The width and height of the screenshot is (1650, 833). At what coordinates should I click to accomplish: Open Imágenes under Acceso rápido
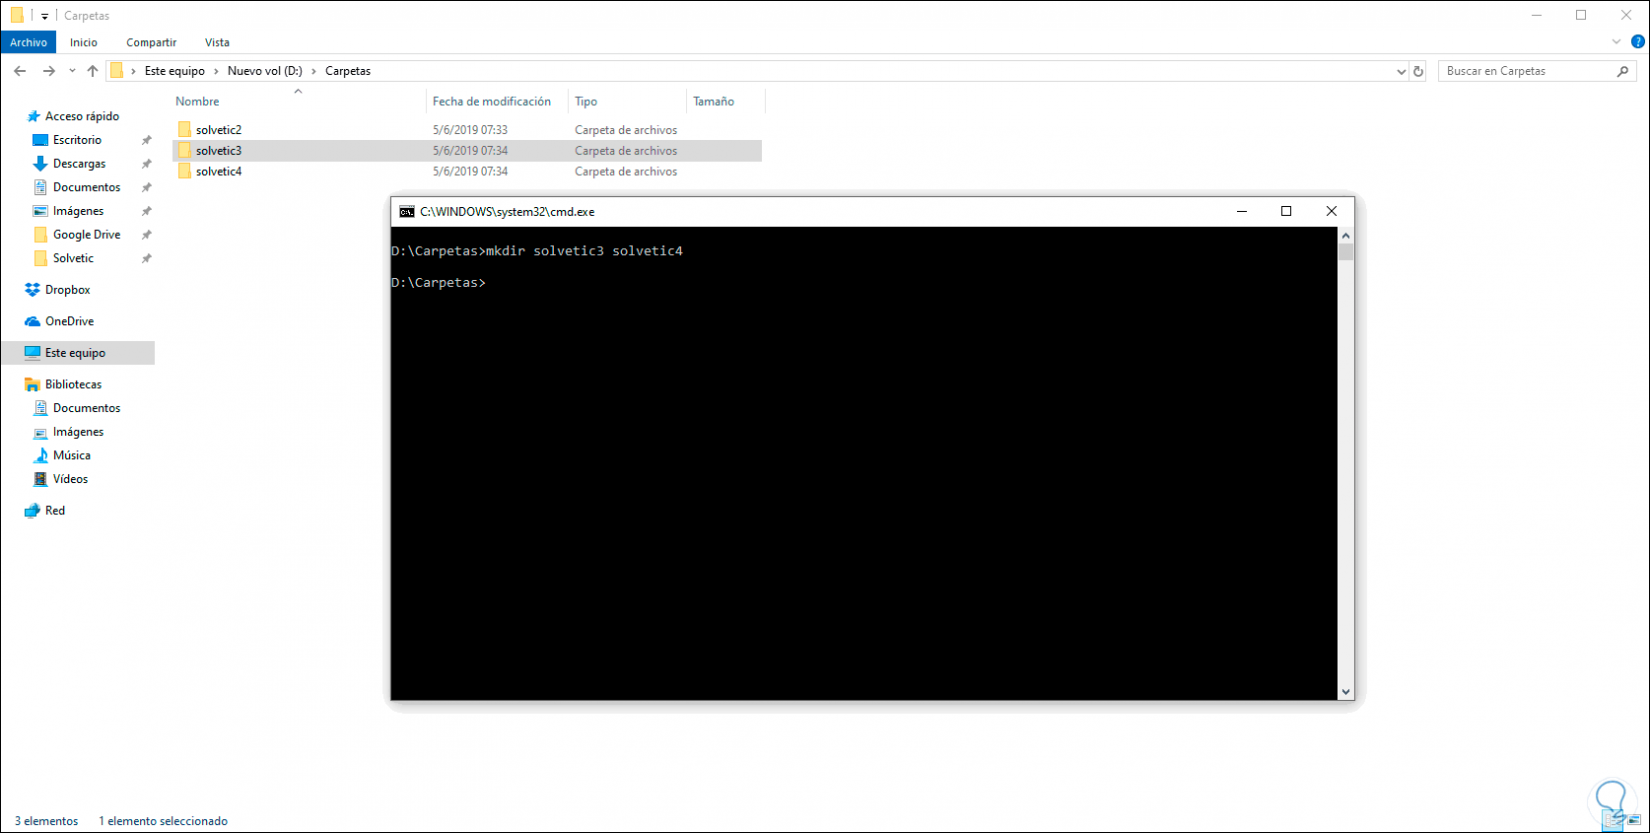pos(78,211)
